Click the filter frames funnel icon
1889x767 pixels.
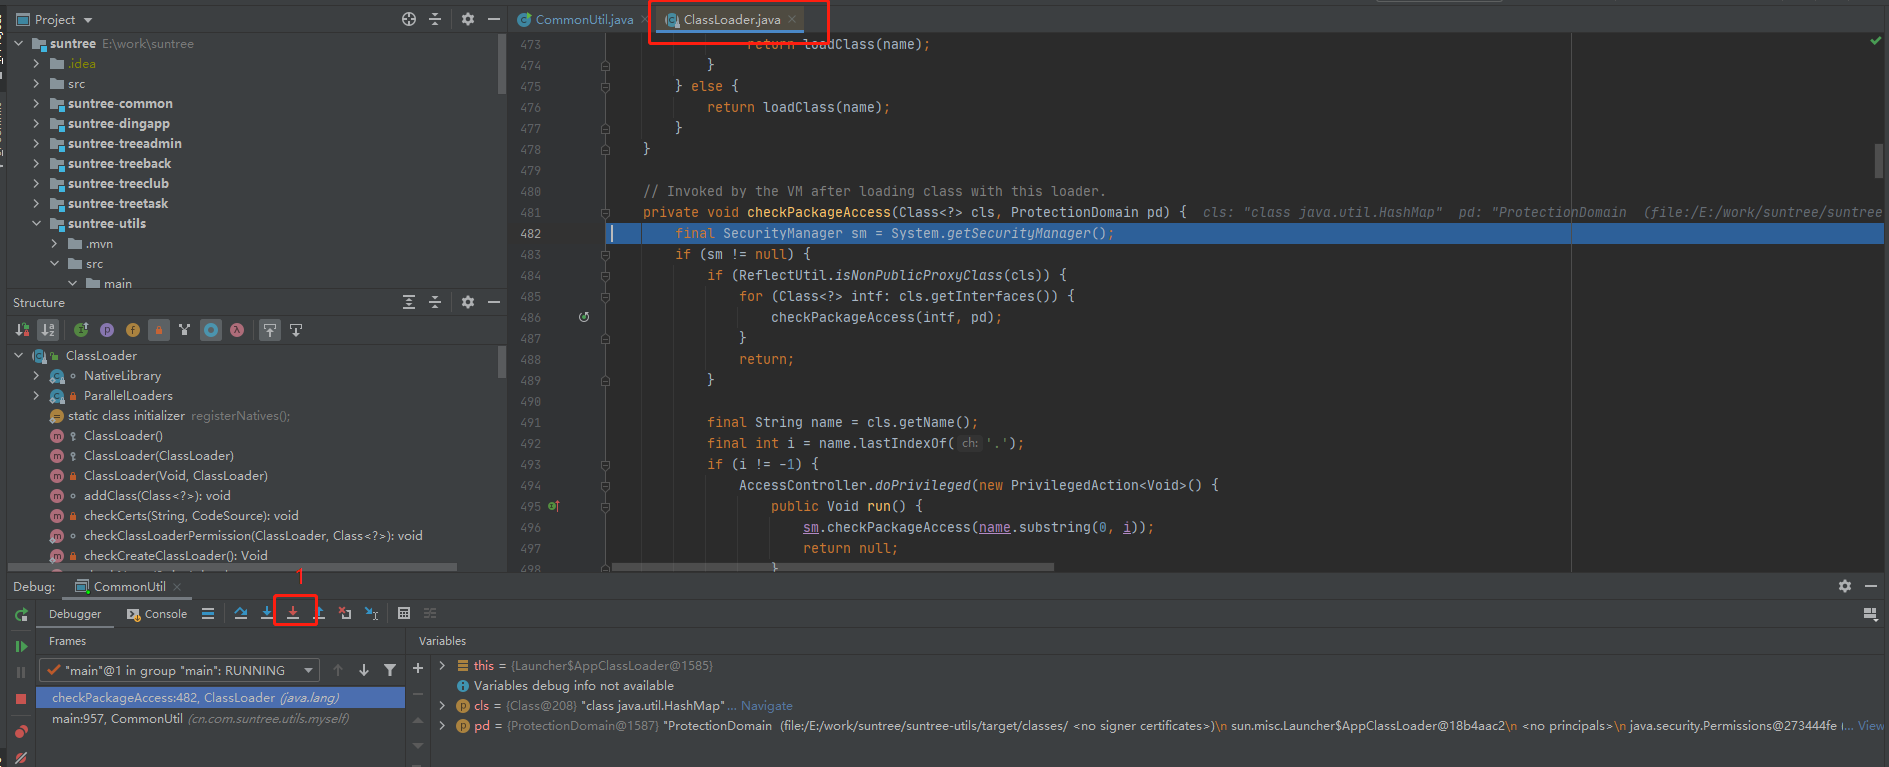coord(390,670)
